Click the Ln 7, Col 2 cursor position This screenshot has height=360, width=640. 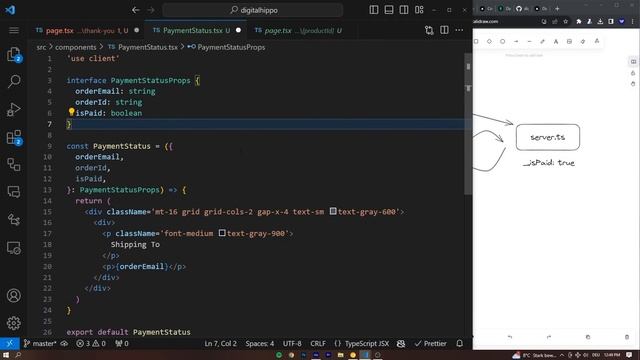pos(220,343)
